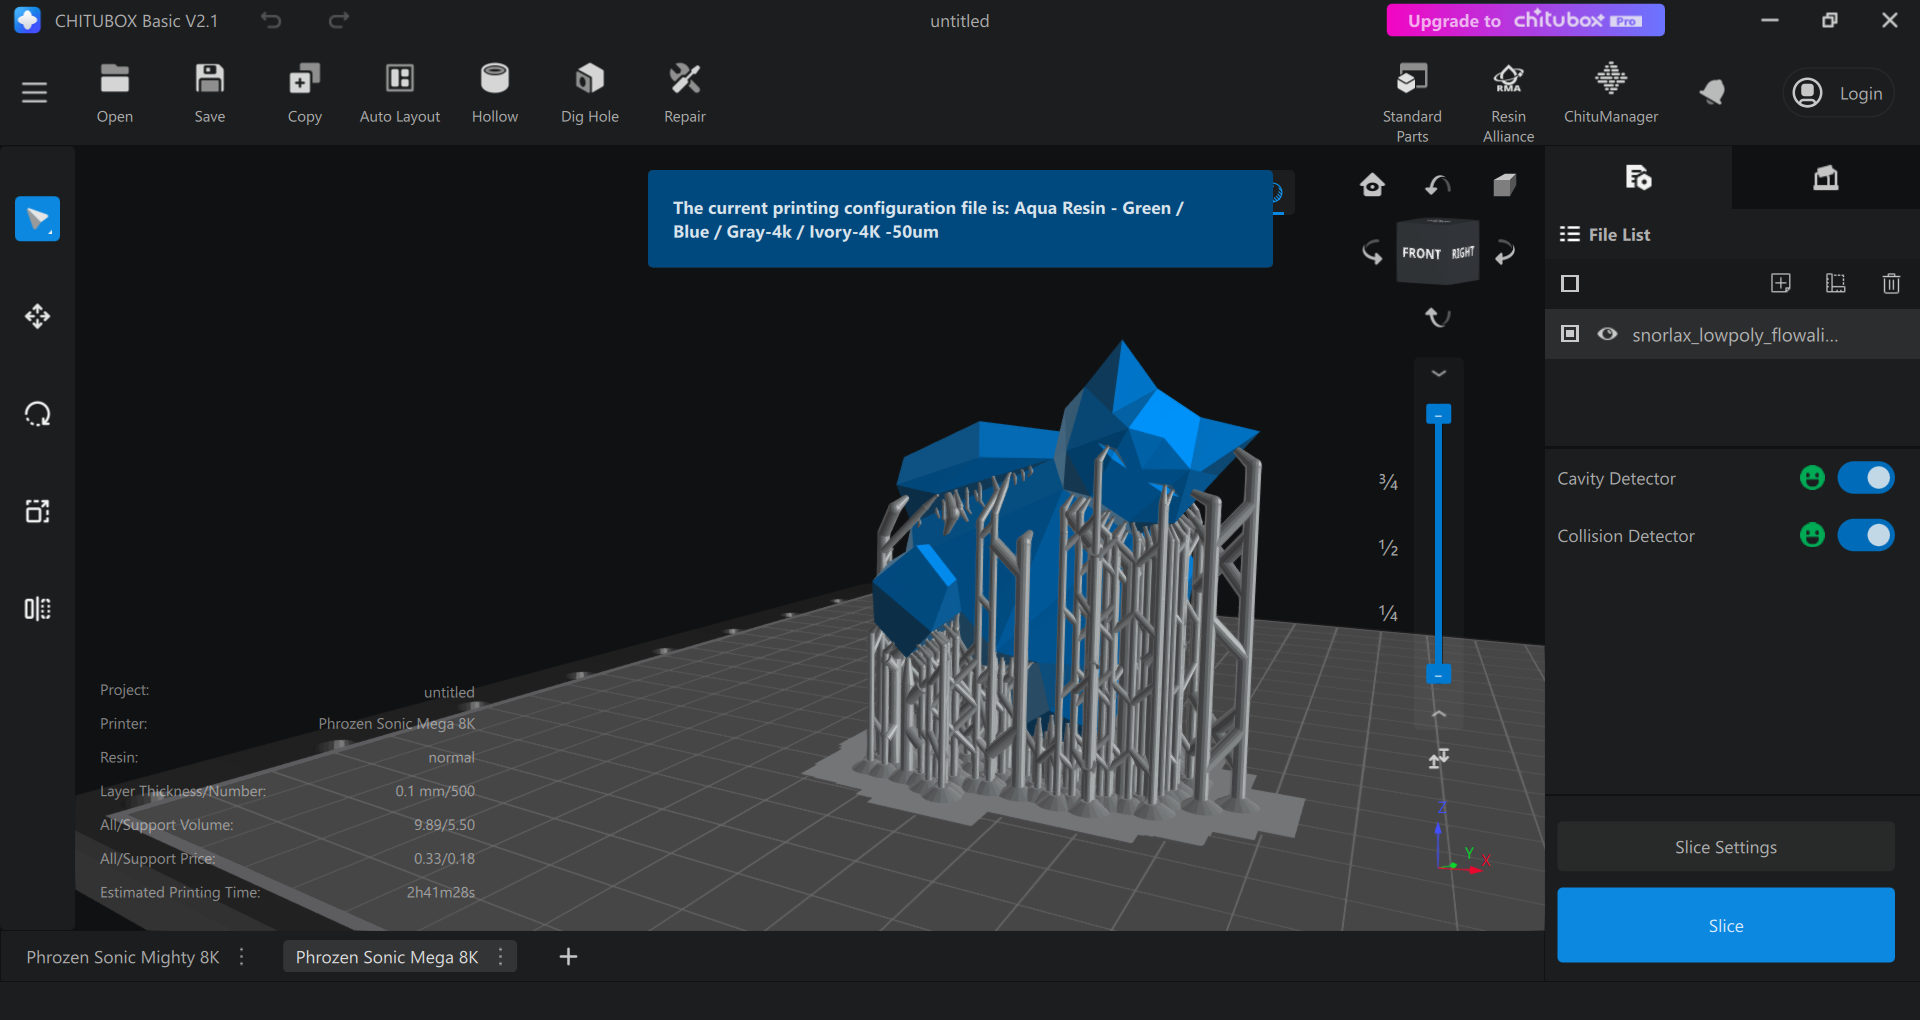The height and width of the screenshot is (1020, 1920).
Task: Open Slice Settings
Action: tap(1726, 847)
